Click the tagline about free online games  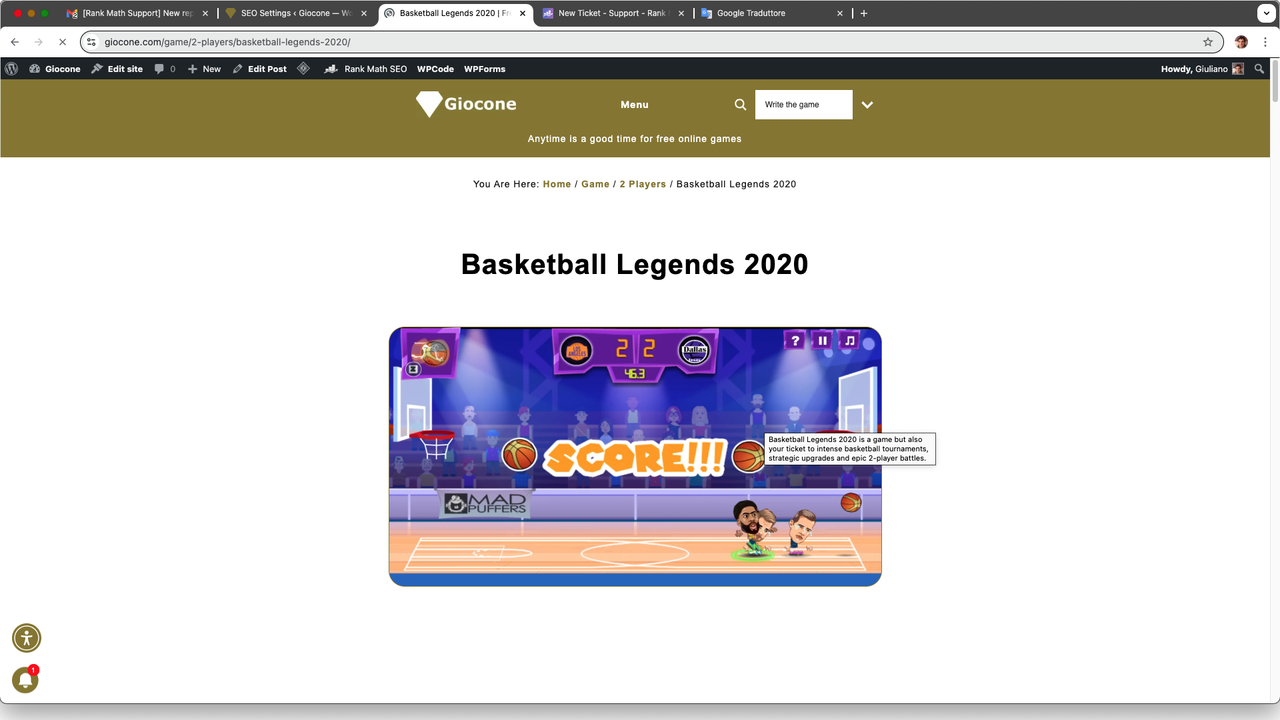[x=635, y=139]
